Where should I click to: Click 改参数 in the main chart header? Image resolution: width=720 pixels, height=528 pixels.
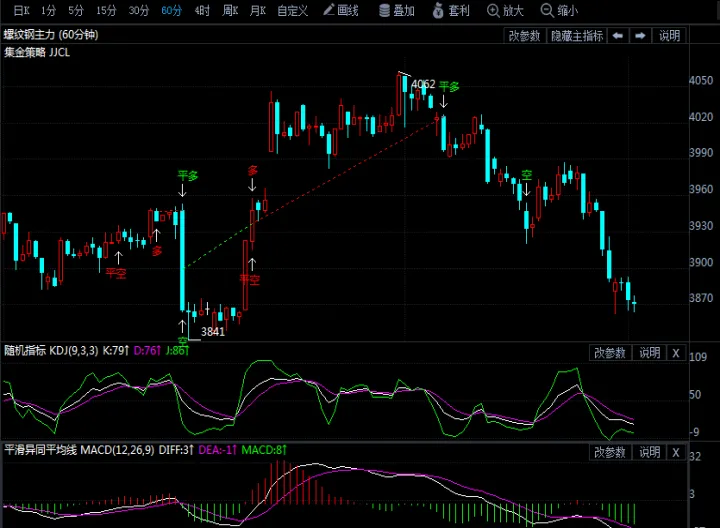524,36
